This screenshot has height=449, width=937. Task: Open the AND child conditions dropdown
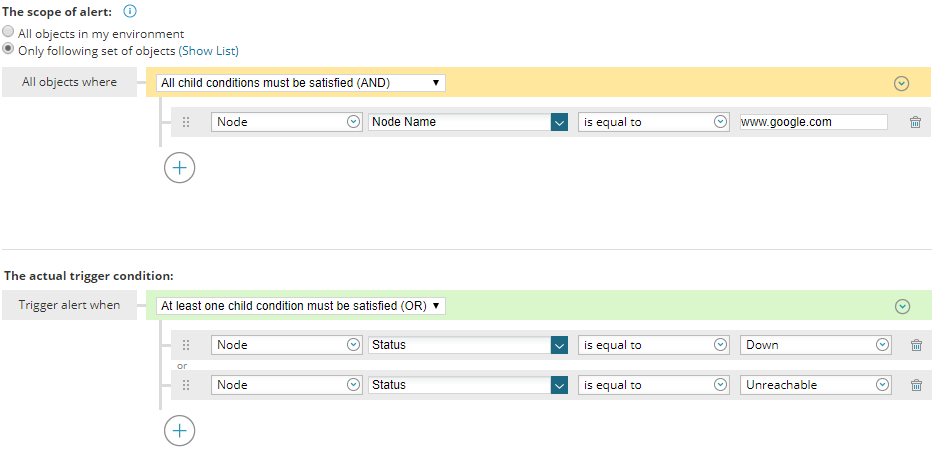point(301,83)
